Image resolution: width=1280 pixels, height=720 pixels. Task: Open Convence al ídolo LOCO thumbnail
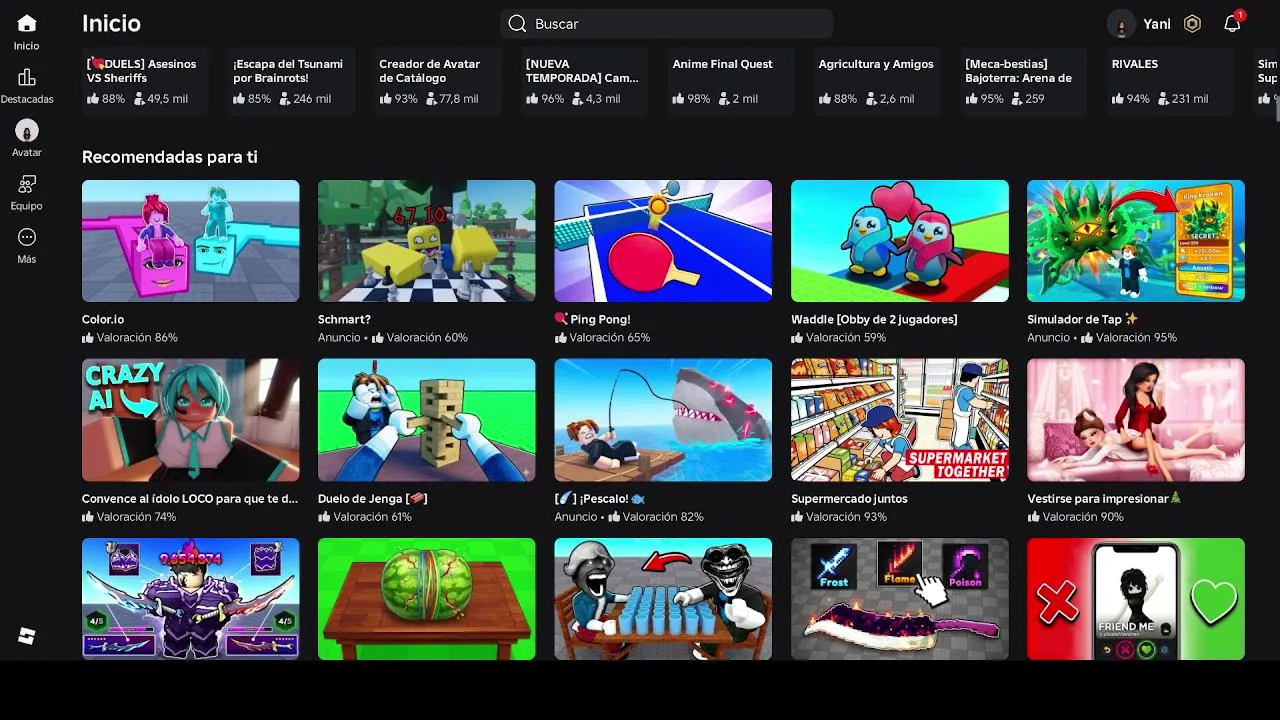[190, 420]
